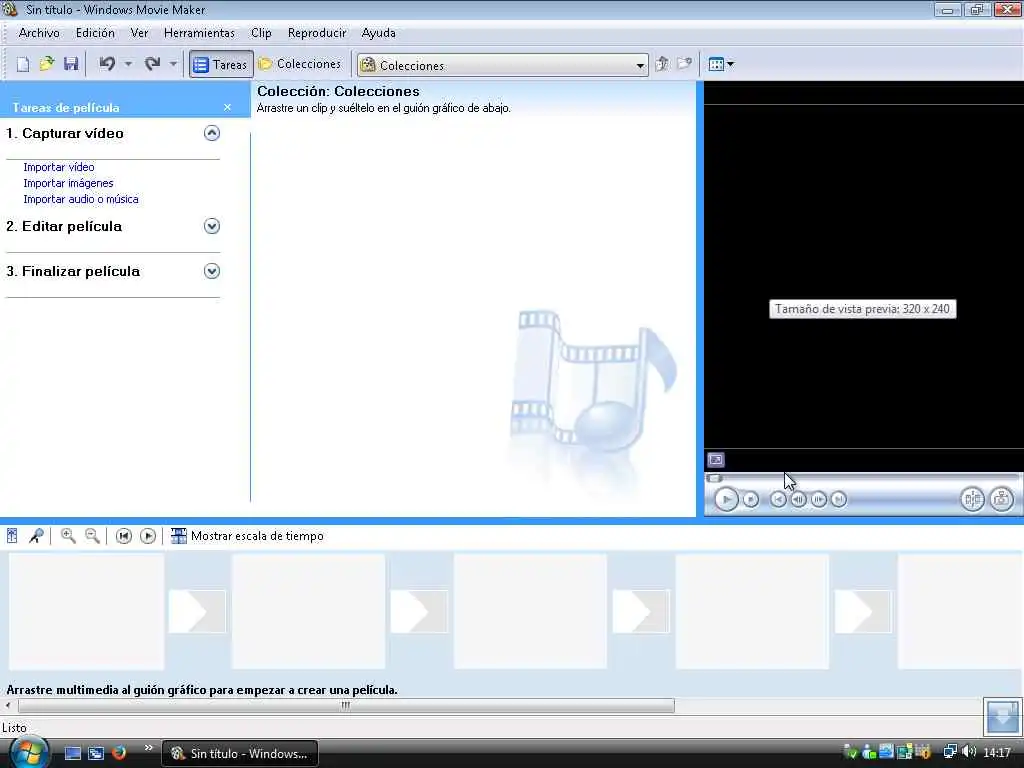This screenshot has height=768, width=1024.
Task: Narrate the timeline with the microphone icon
Action: [x=36, y=536]
